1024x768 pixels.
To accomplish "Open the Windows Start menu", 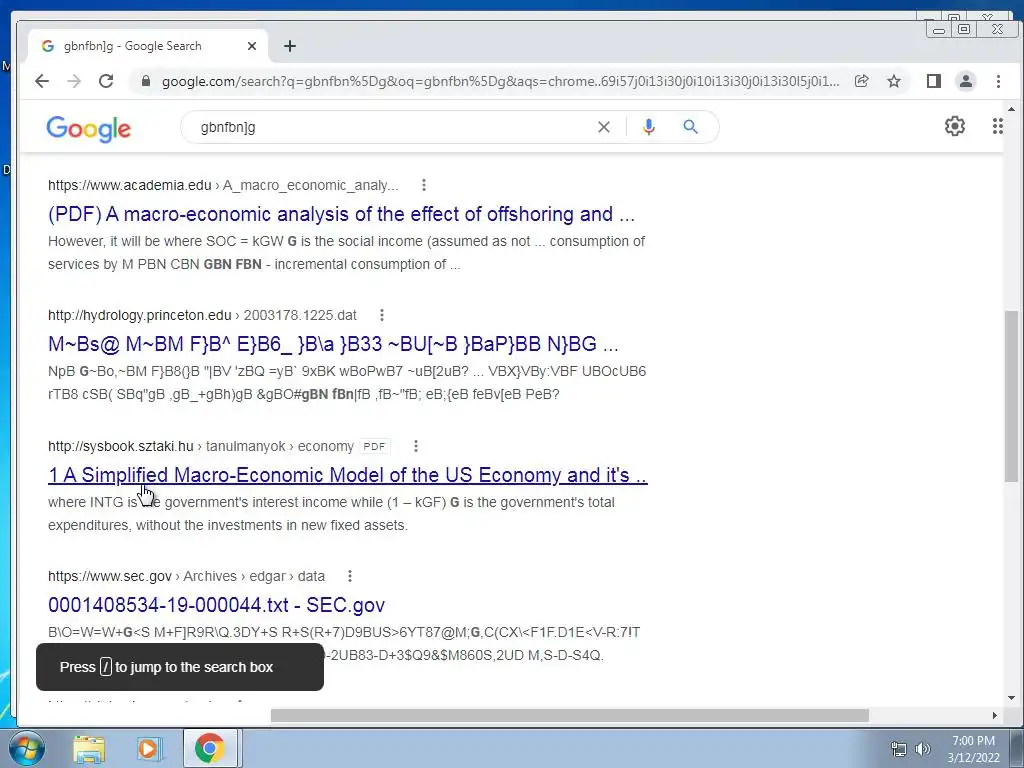I will point(26,748).
